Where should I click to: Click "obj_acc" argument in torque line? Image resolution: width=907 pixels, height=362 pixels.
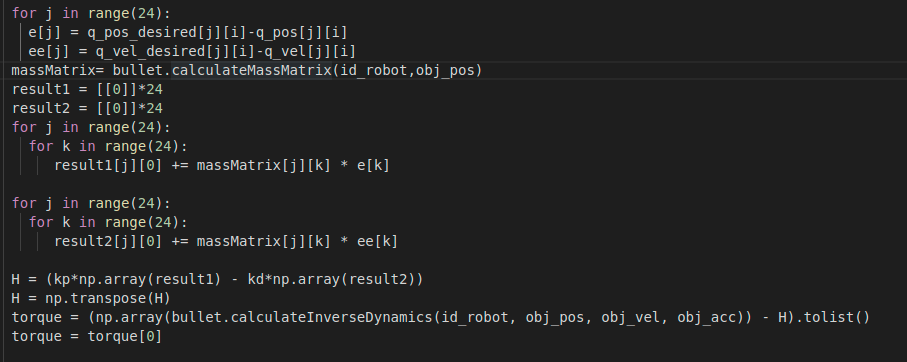(x=706, y=317)
